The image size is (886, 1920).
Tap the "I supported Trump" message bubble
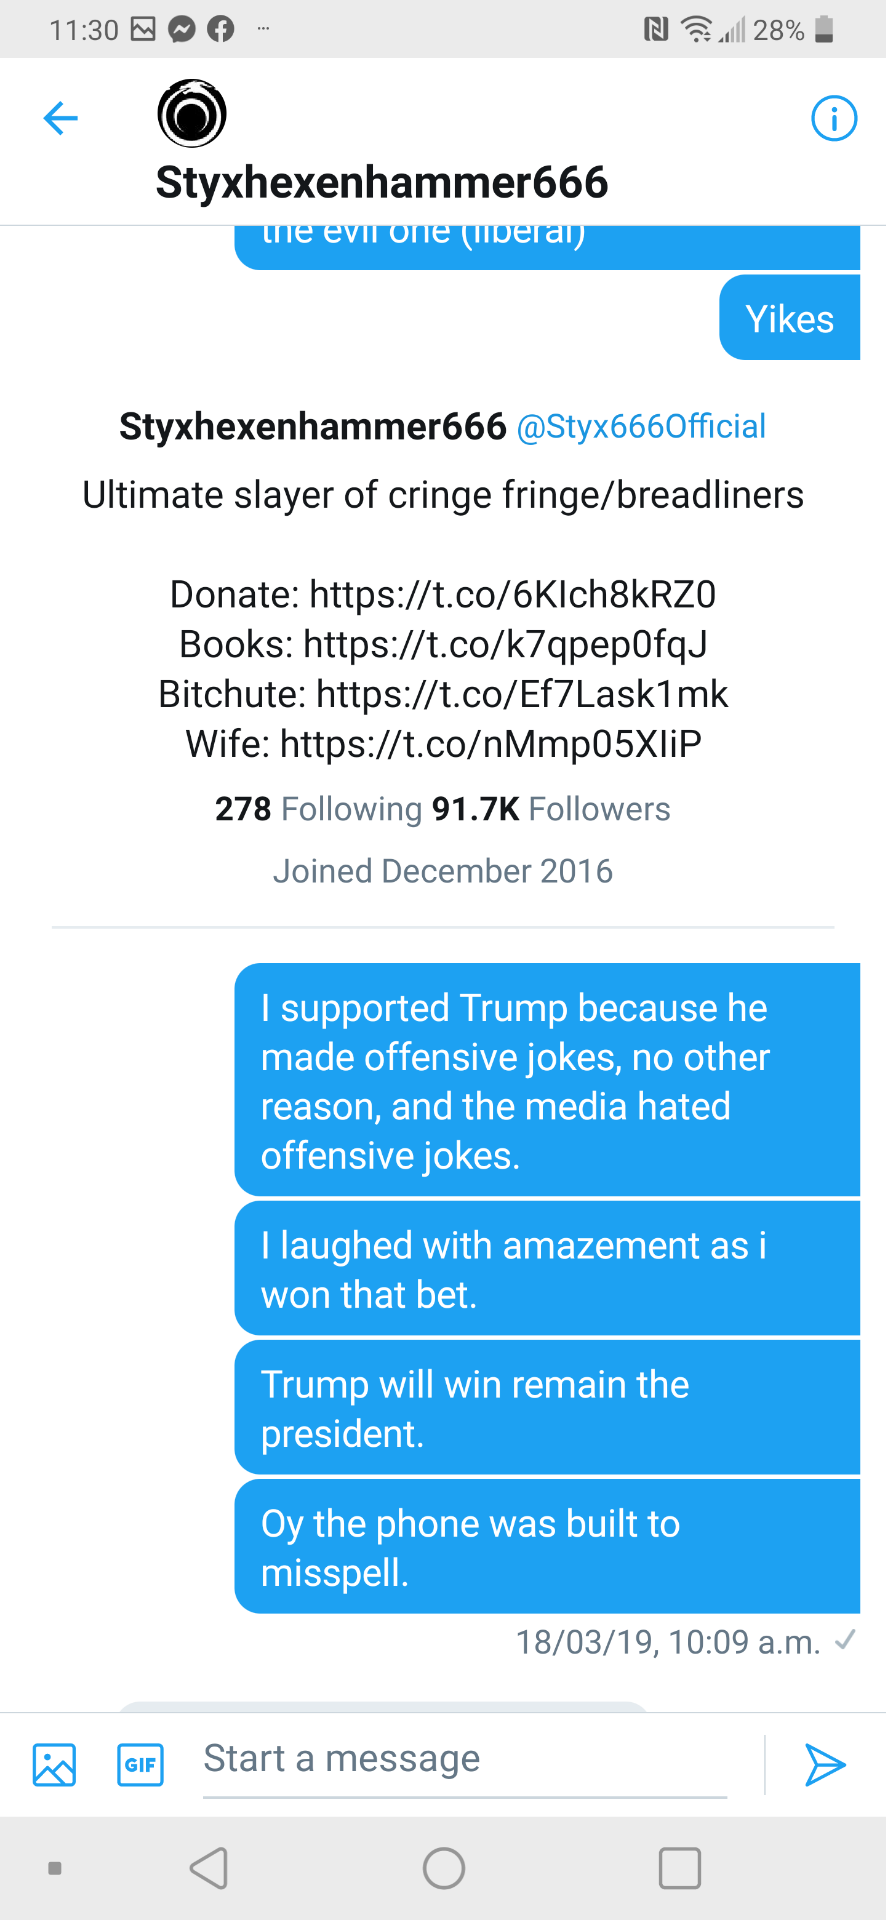coord(546,1080)
